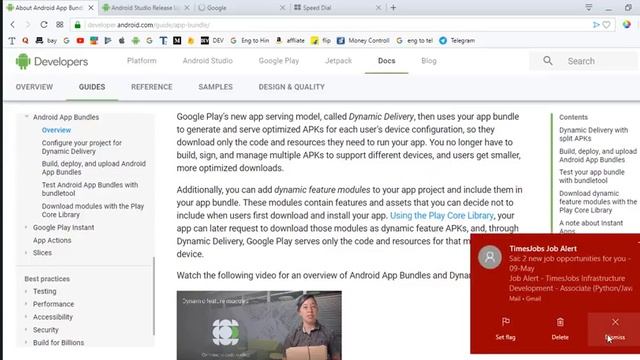Viewport: 640px width, 360px height.
Task: Open App Actions in the sidebar
Action: click(52, 240)
